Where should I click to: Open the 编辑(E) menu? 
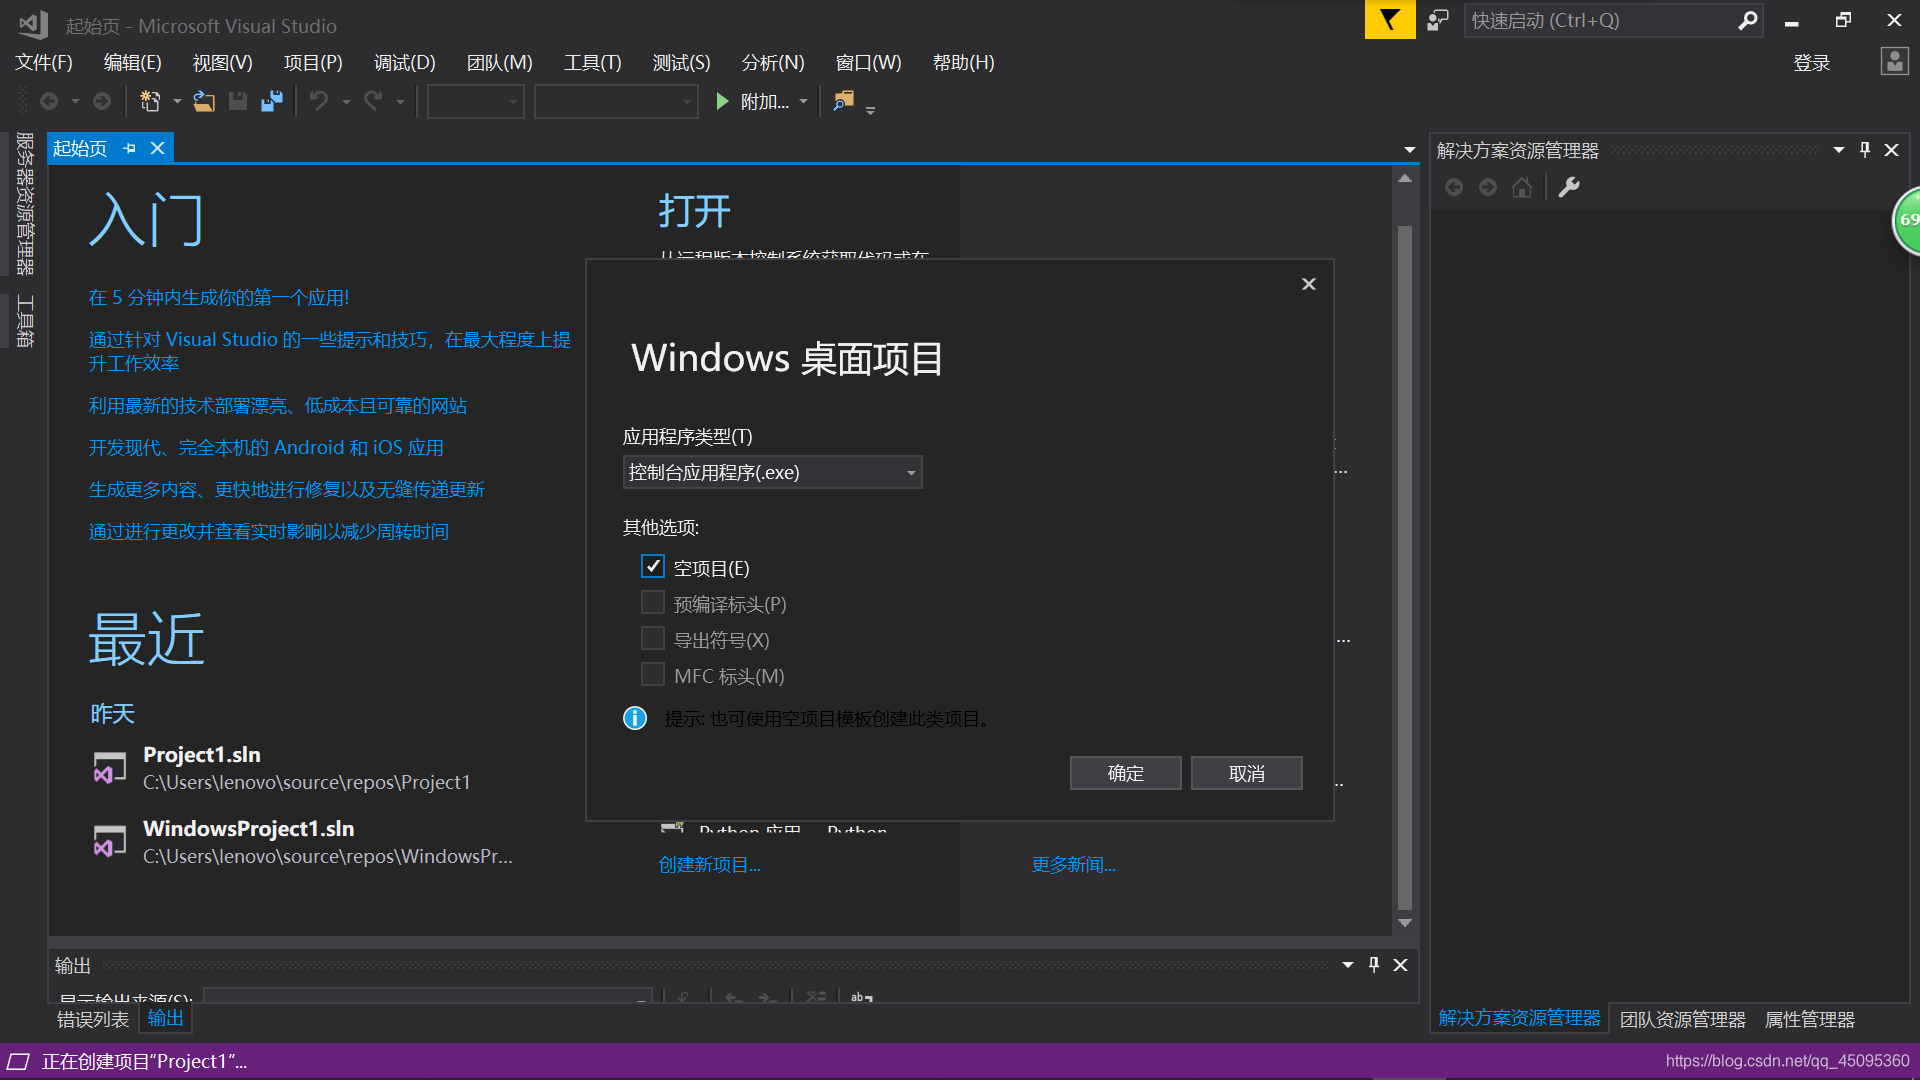click(132, 62)
